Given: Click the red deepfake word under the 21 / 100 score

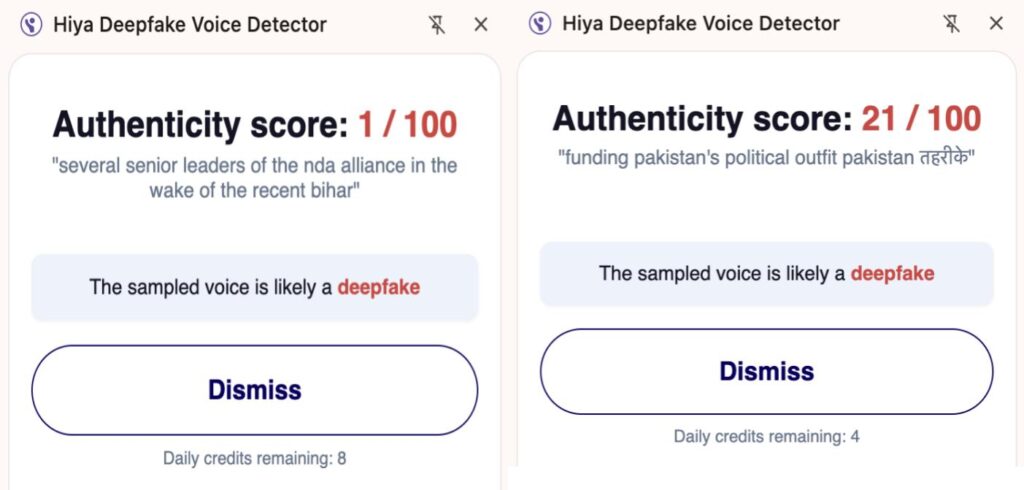Looking at the screenshot, I should (x=892, y=273).
